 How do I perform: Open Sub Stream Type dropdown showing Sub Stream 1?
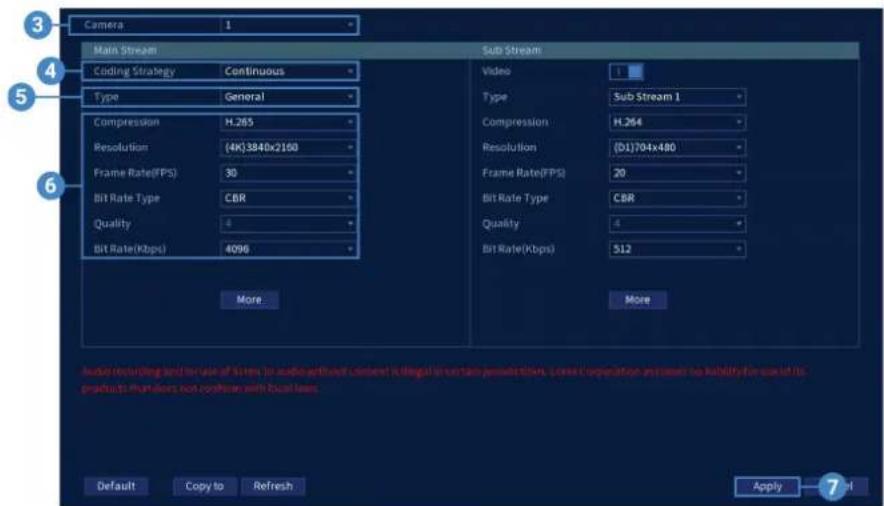pos(677,97)
